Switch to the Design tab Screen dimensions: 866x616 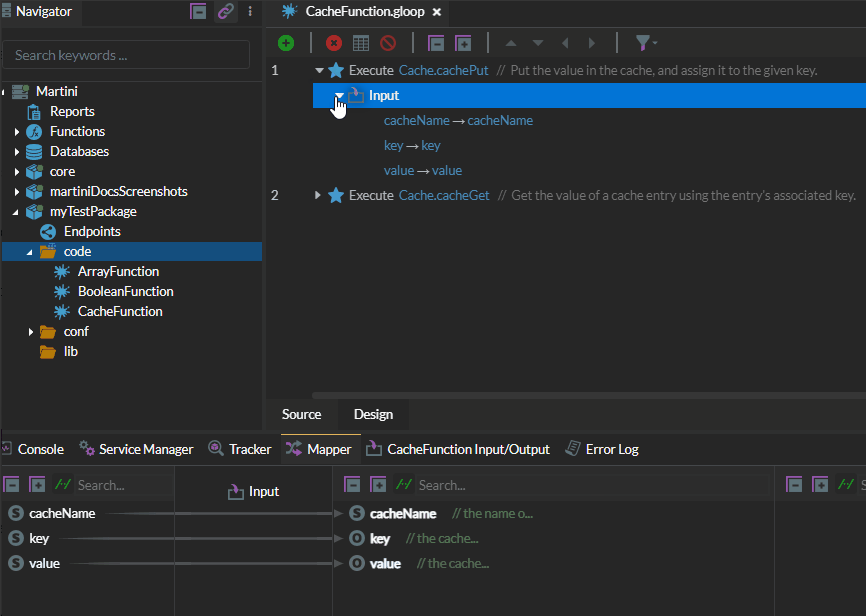373,414
